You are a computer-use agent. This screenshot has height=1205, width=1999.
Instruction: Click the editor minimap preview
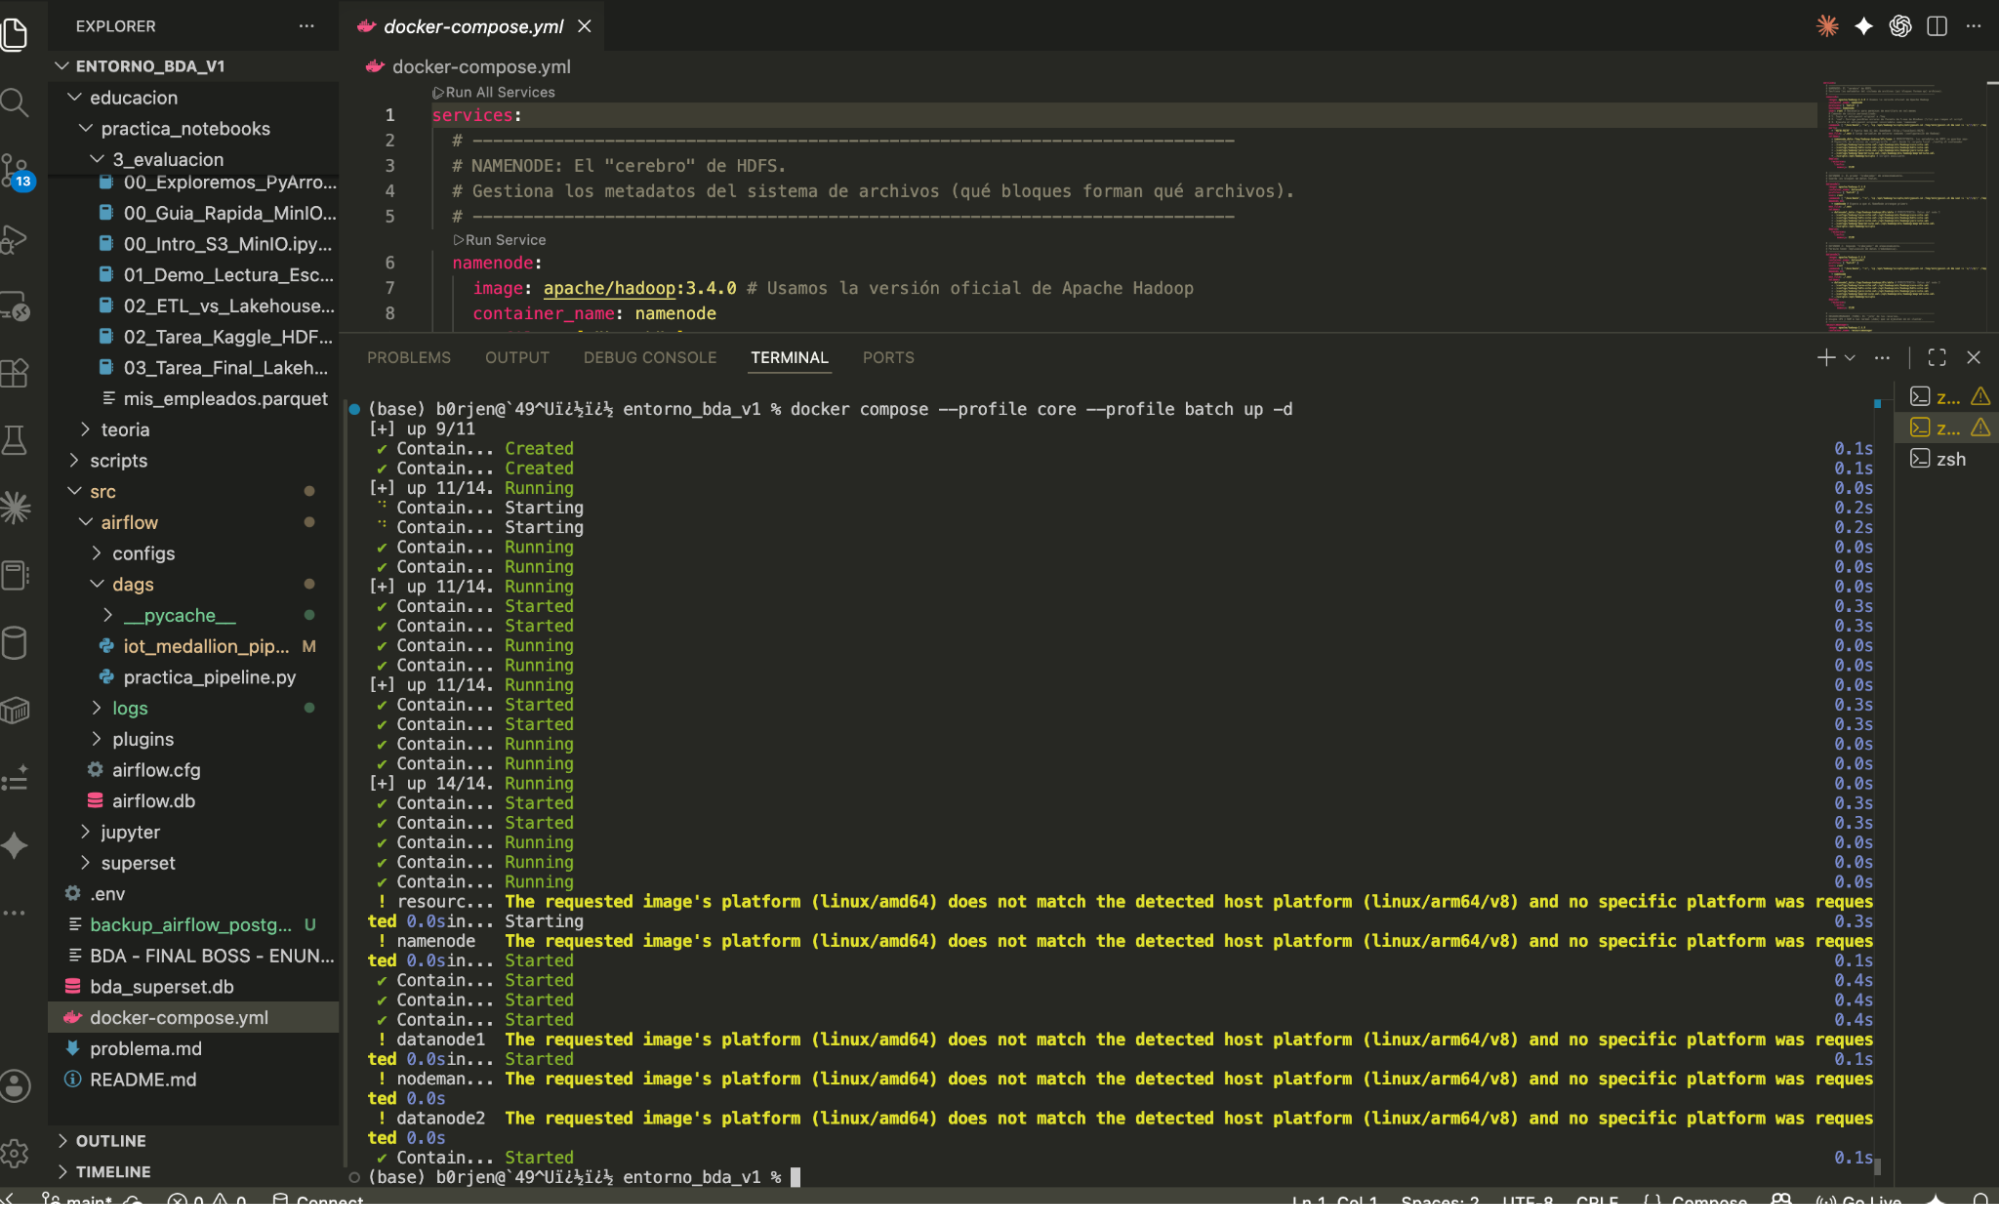pos(1905,205)
